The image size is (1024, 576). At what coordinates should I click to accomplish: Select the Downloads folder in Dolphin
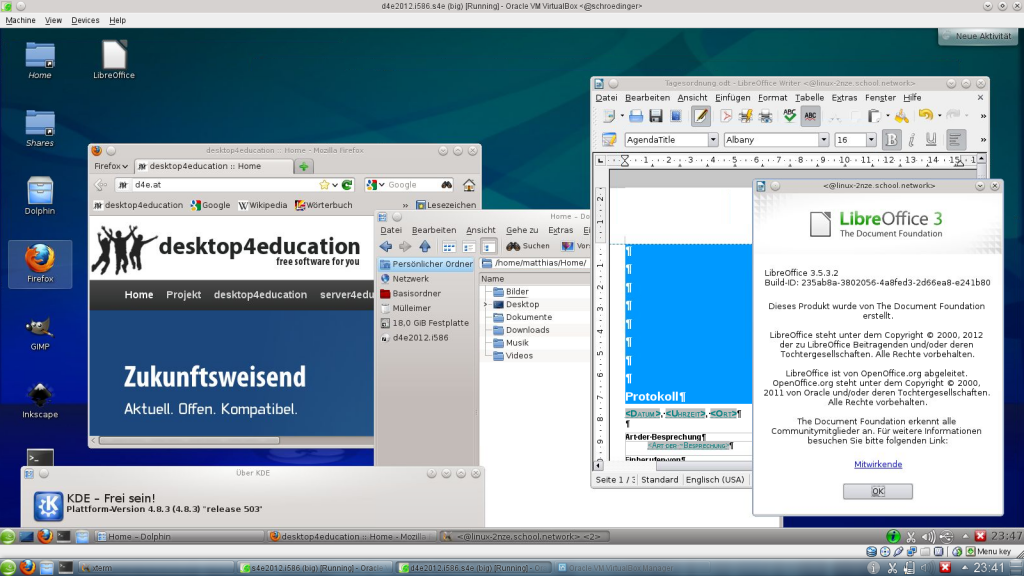(x=521, y=330)
